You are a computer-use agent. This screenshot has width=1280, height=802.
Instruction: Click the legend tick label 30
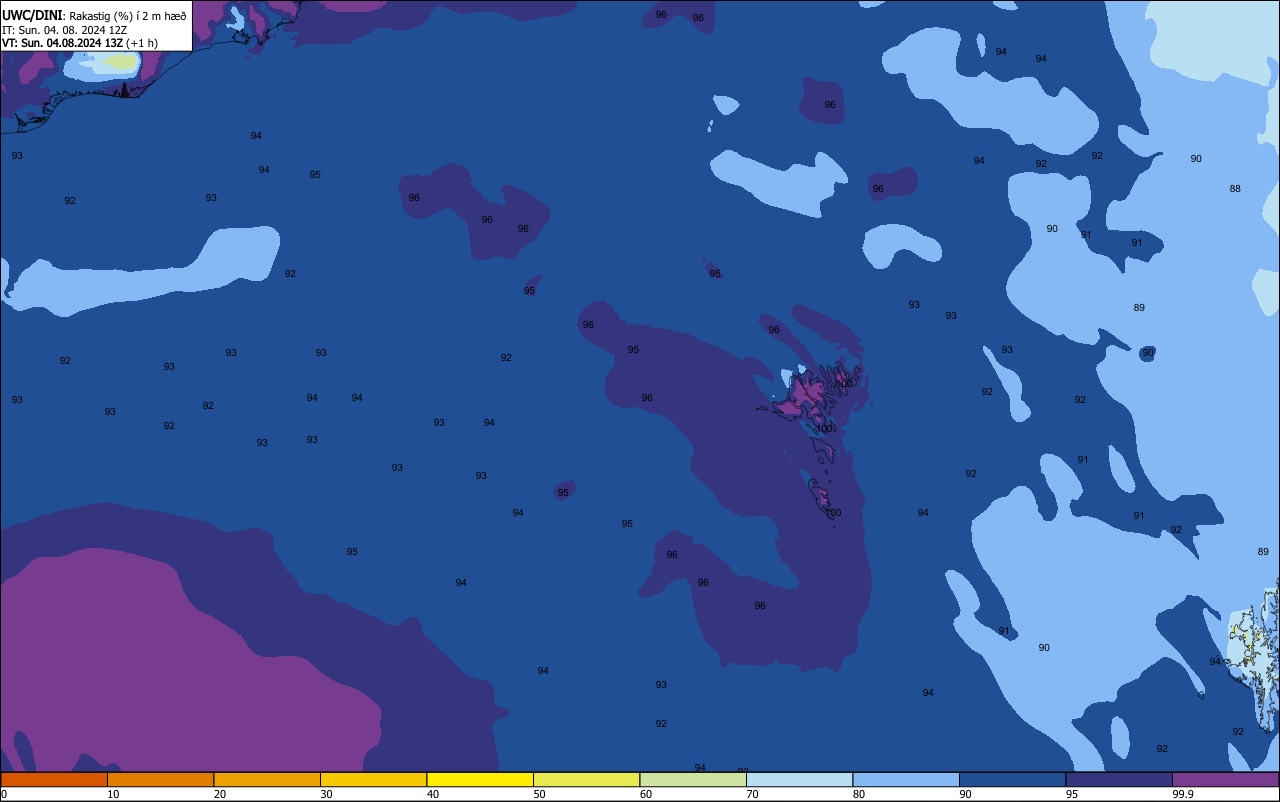point(326,794)
